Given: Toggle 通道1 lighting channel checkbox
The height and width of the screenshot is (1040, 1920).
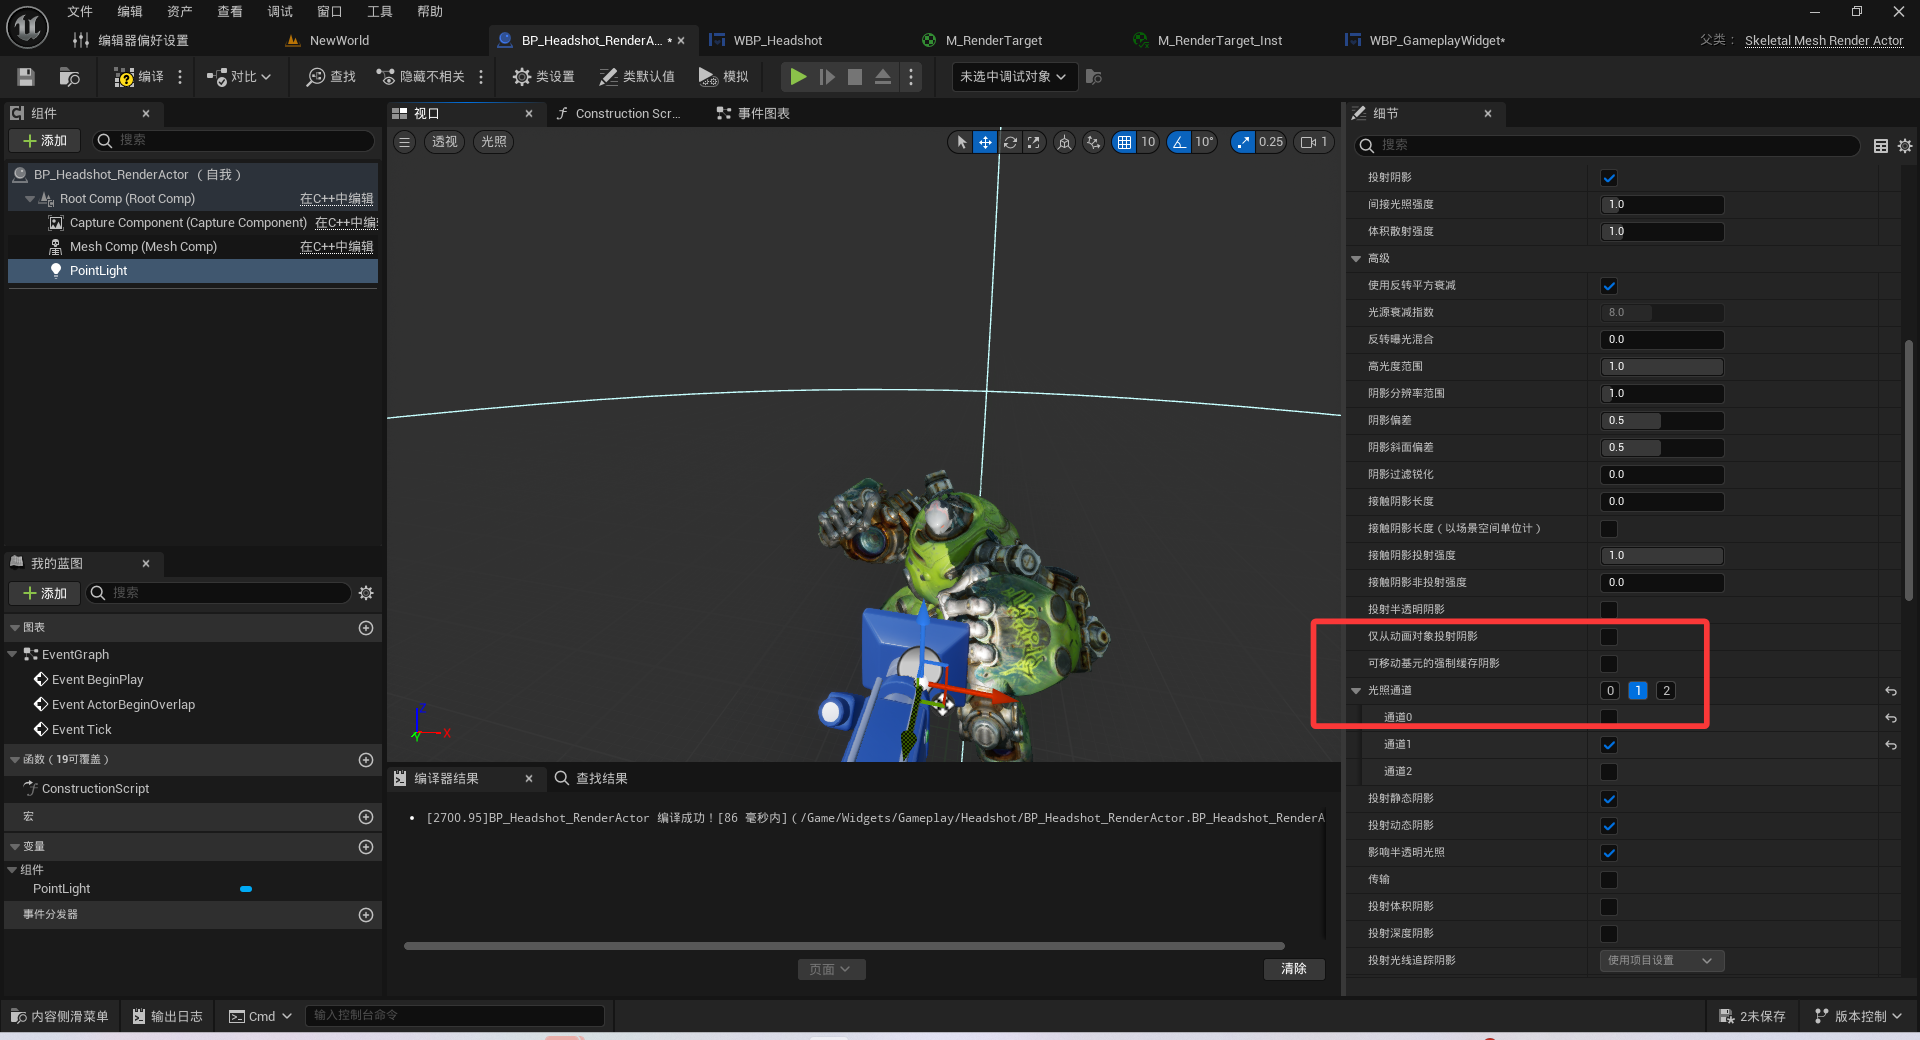Looking at the screenshot, I should point(1609,745).
